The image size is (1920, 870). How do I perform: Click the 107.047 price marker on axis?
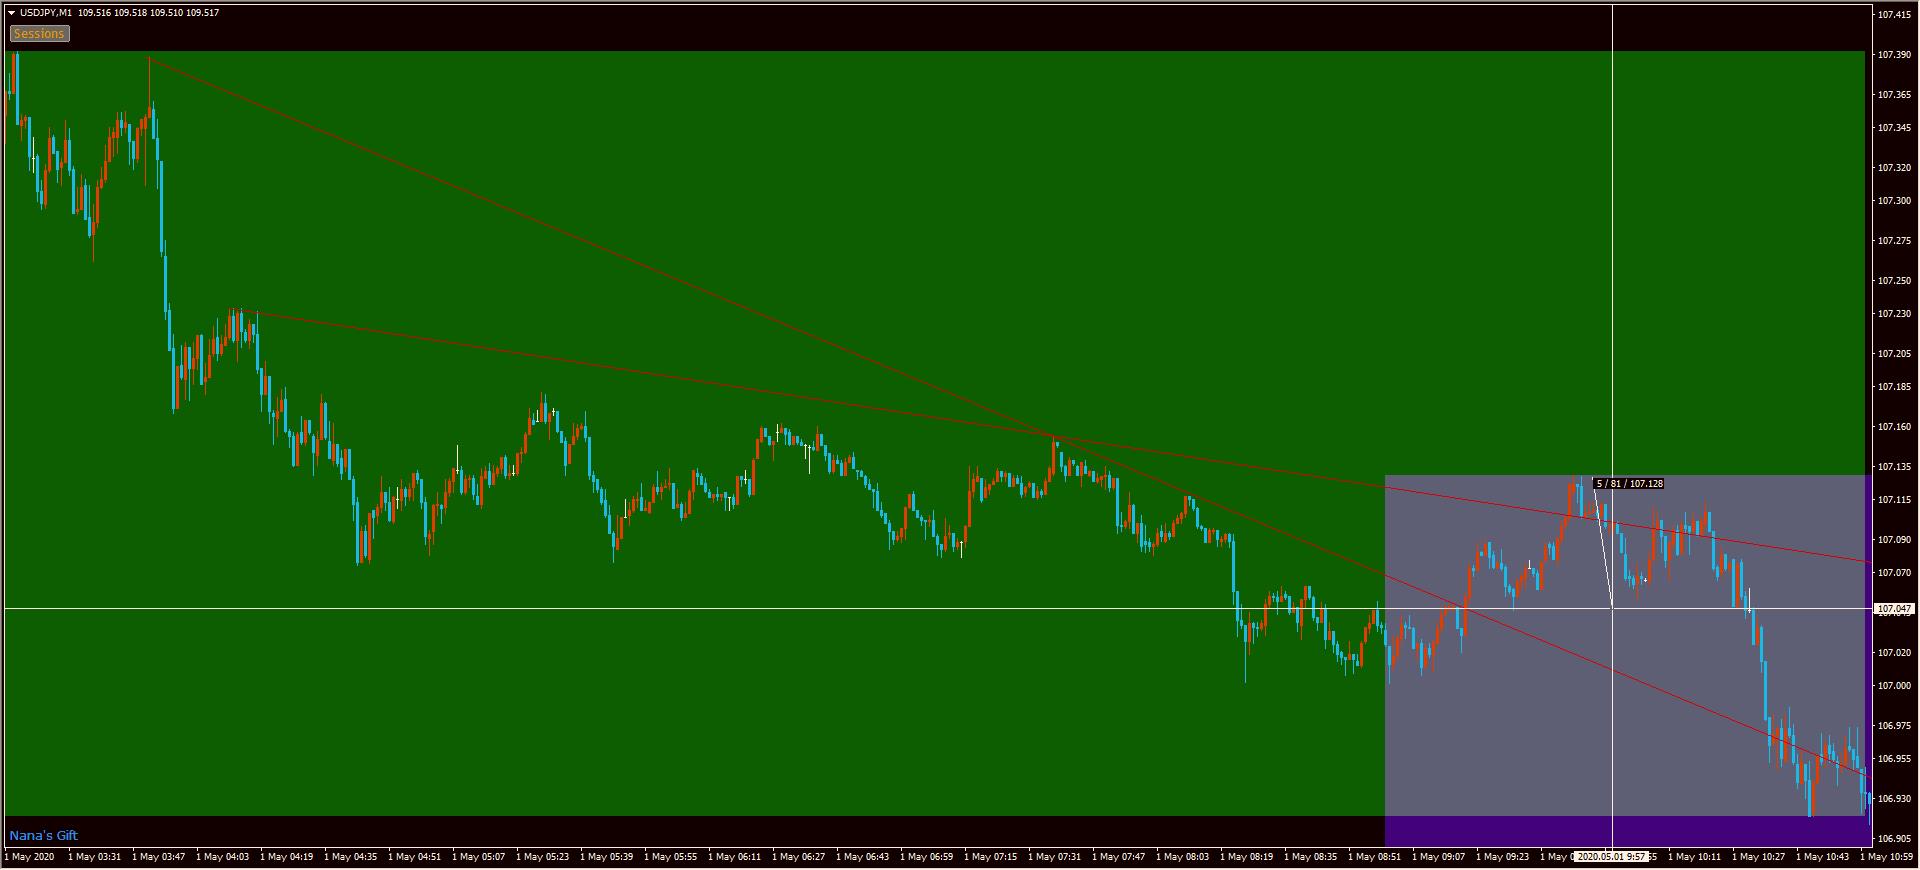(1894, 608)
